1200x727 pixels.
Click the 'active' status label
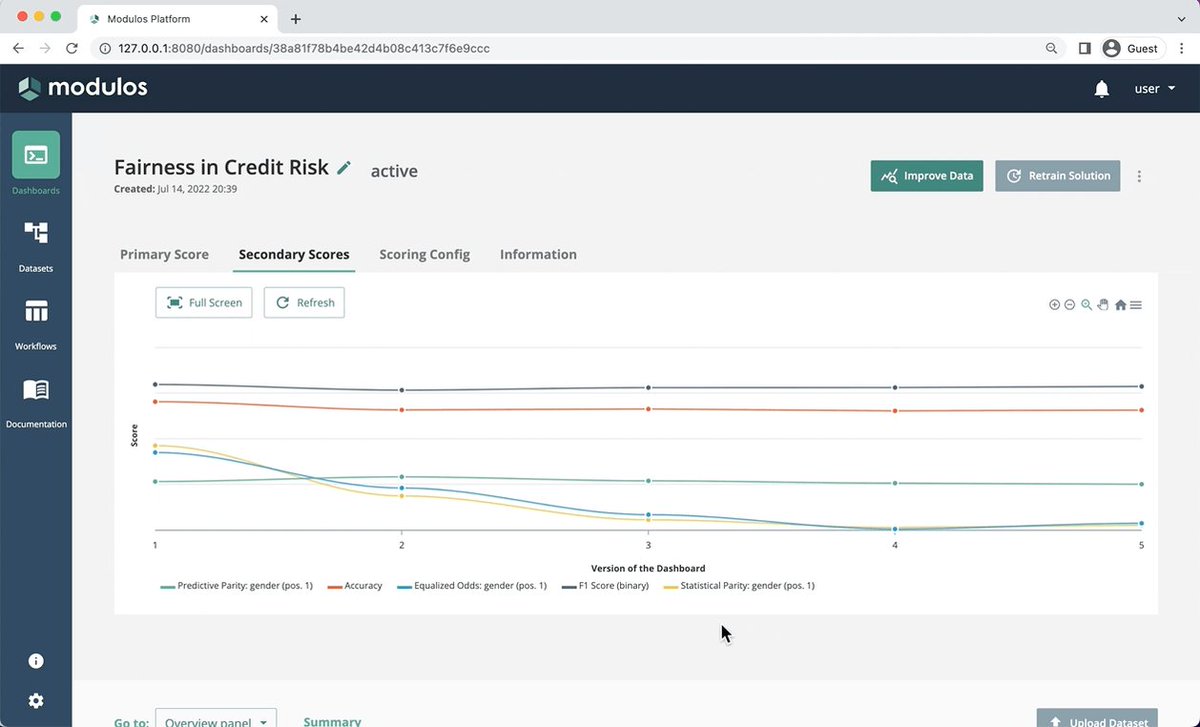tap(394, 171)
